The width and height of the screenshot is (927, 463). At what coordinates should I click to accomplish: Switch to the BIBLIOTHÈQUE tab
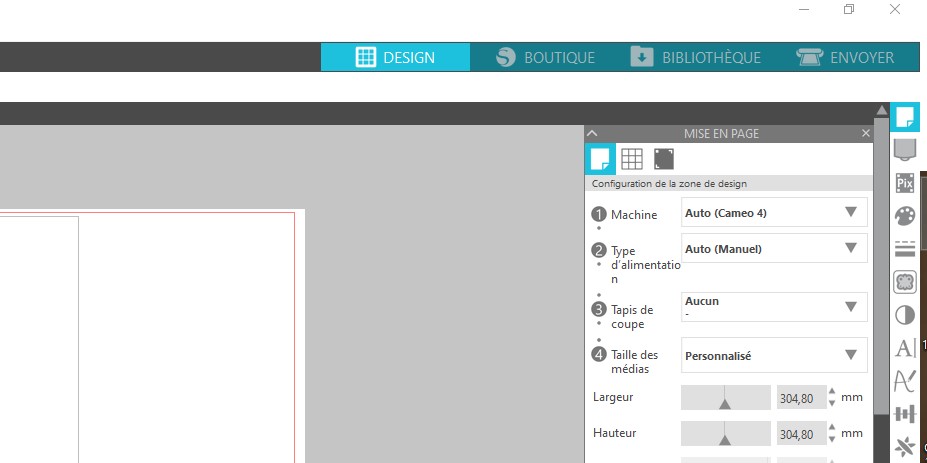click(696, 57)
